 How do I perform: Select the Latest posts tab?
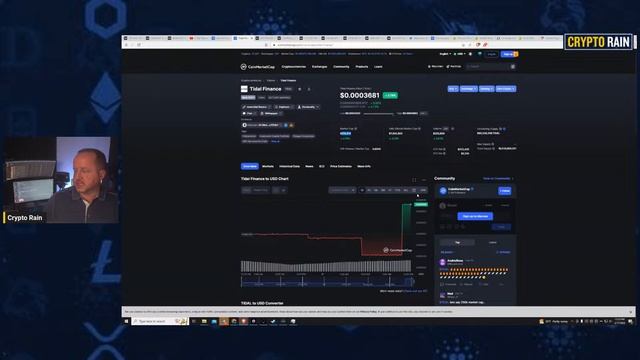(x=493, y=242)
